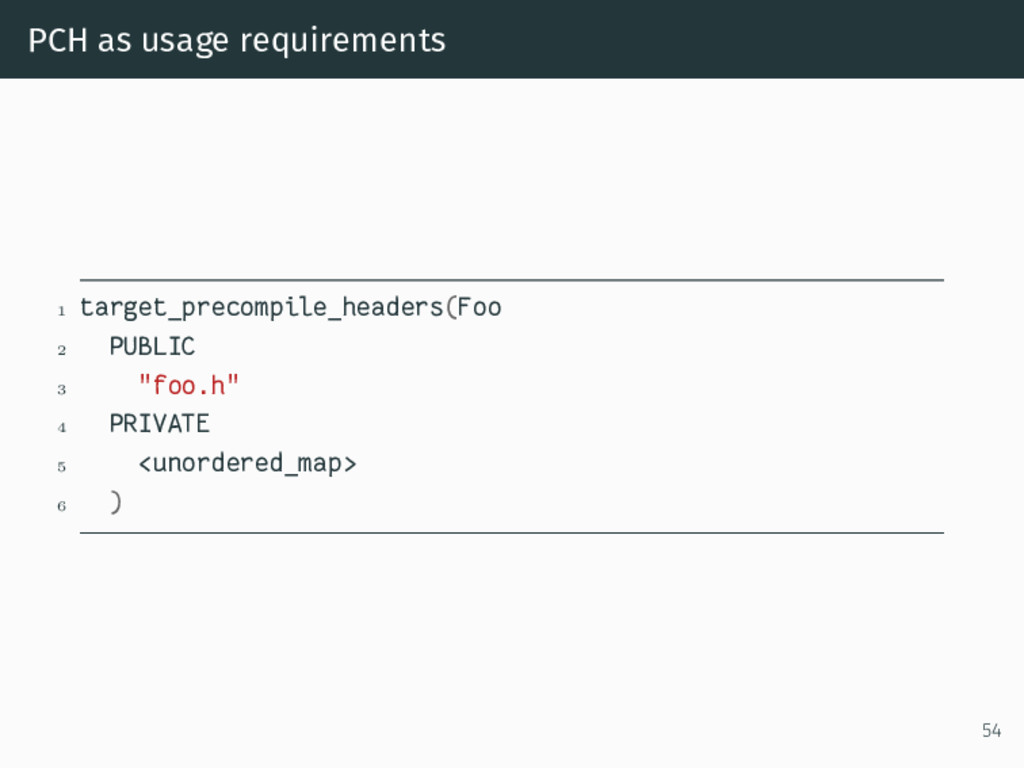Click the dark header bar

(x=512, y=39)
